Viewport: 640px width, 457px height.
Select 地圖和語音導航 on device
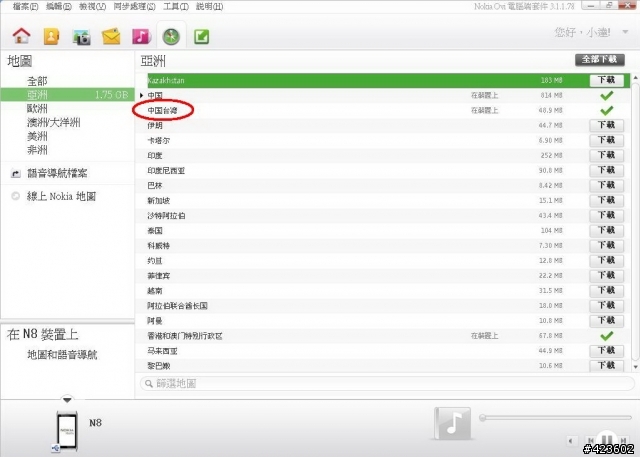coord(62,355)
